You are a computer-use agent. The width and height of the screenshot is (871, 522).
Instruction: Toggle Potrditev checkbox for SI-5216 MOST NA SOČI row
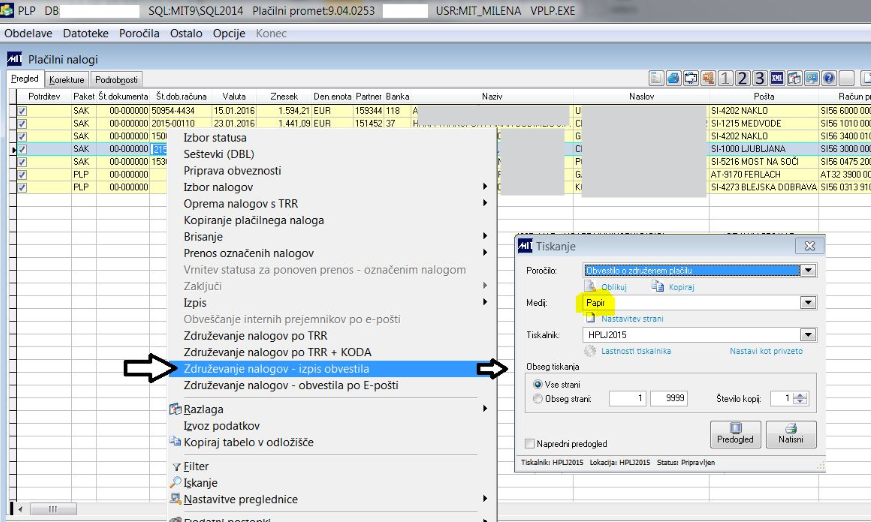[x=22, y=162]
